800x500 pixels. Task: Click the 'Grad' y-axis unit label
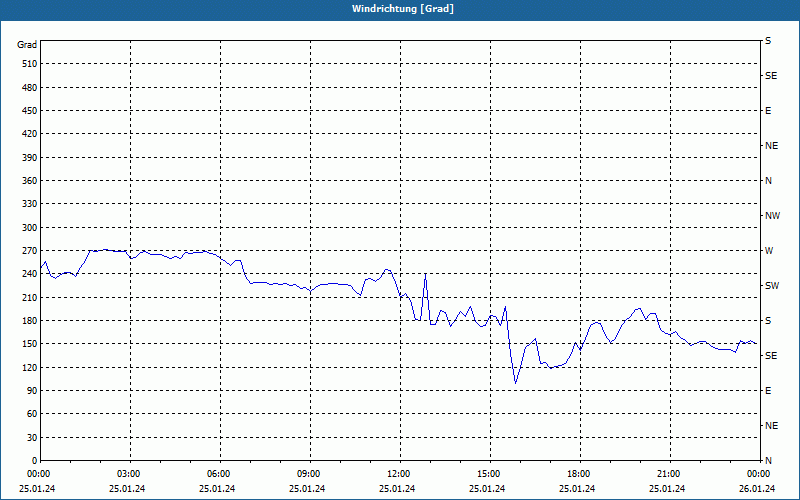point(27,45)
